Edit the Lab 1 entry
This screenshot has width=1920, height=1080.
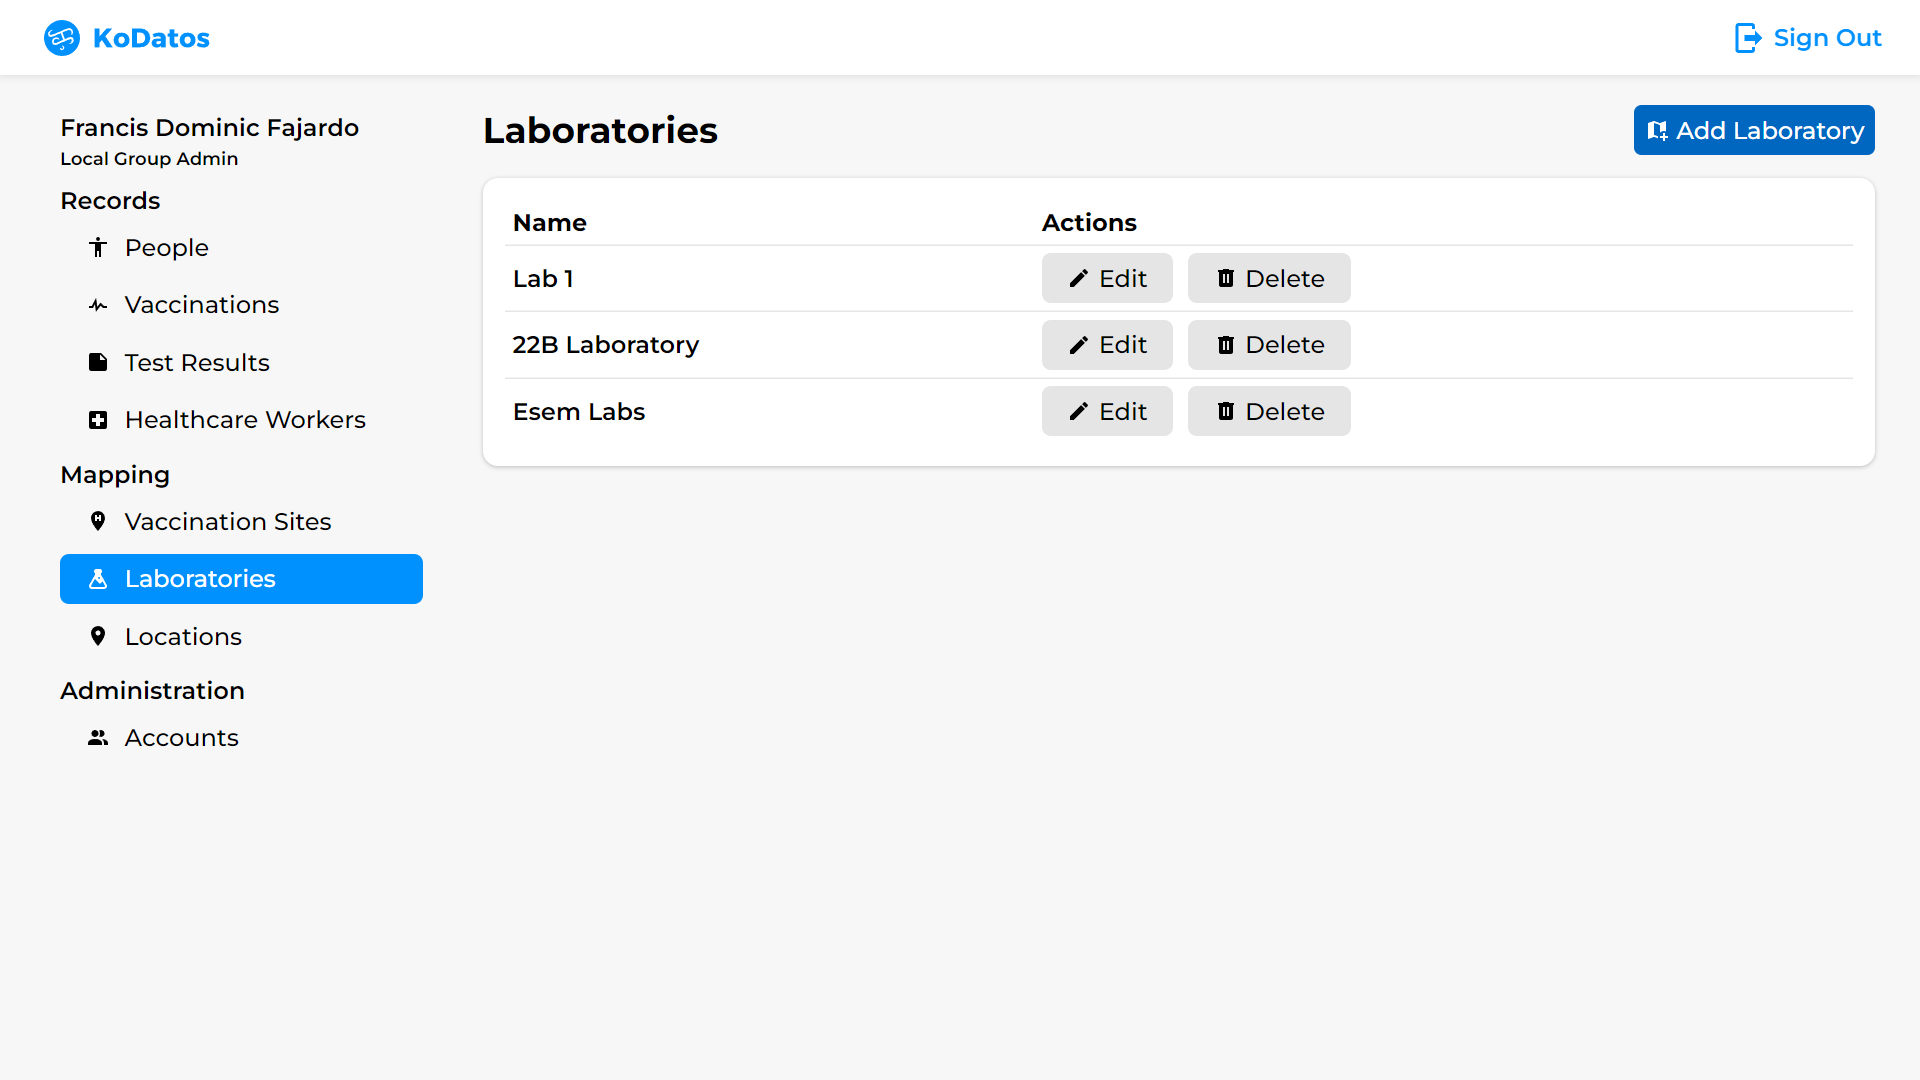(x=1106, y=278)
